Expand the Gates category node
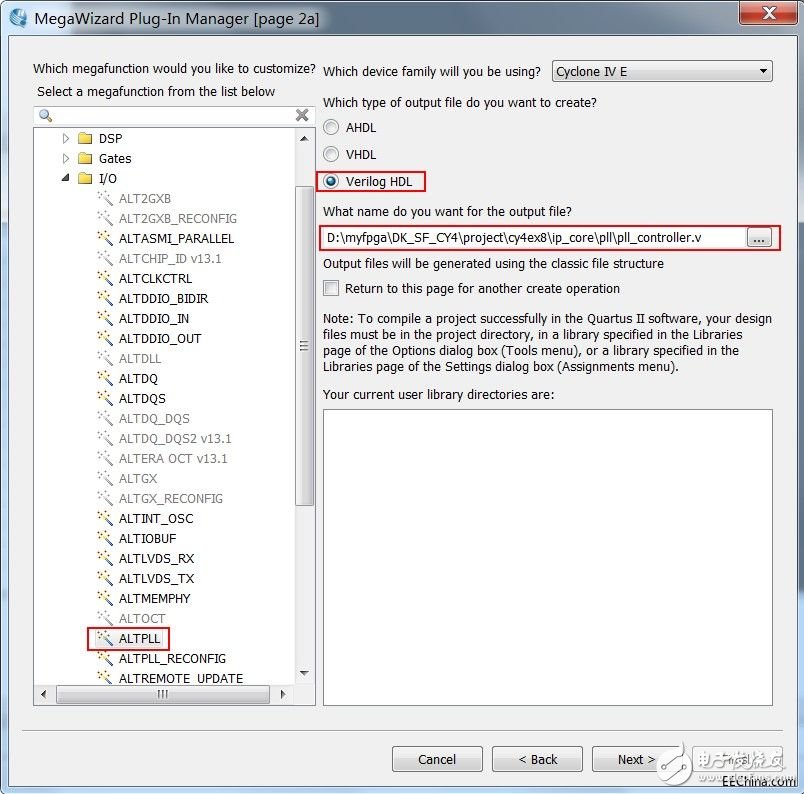This screenshot has width=804, height=794. pyautogui.click(x=66, y=158)
